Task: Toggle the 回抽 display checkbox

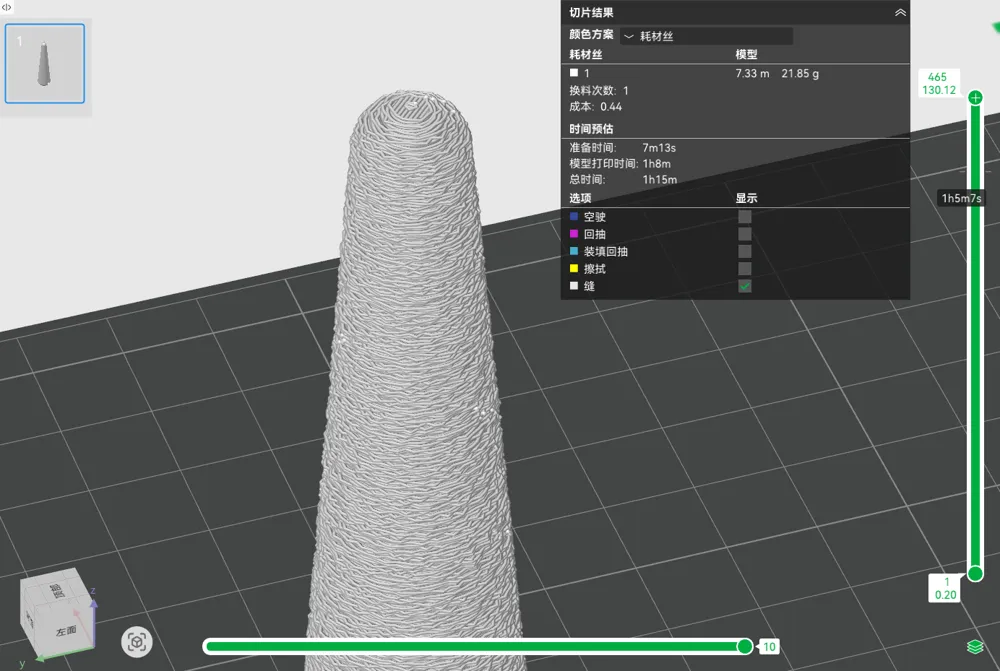Action: [744, 234]
